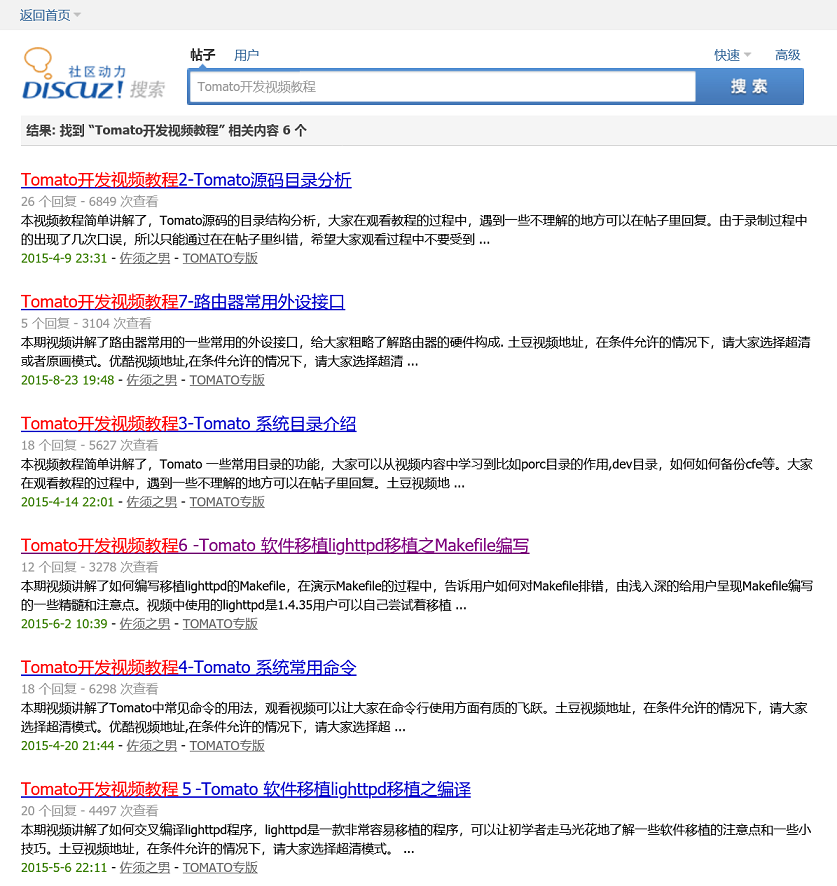Click the text 12 个回复 - 3278 次查看

click(x=89, y=567)
